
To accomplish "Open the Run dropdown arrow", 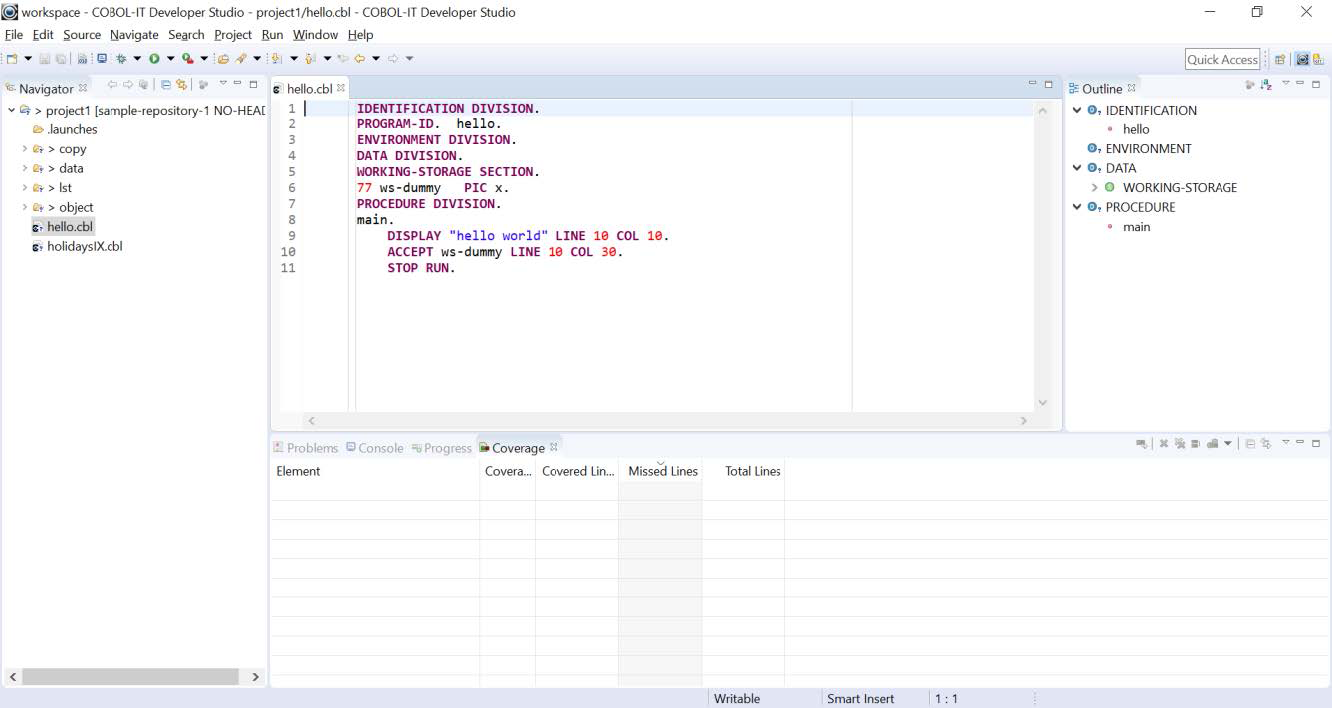I will (x=170, y=59).
